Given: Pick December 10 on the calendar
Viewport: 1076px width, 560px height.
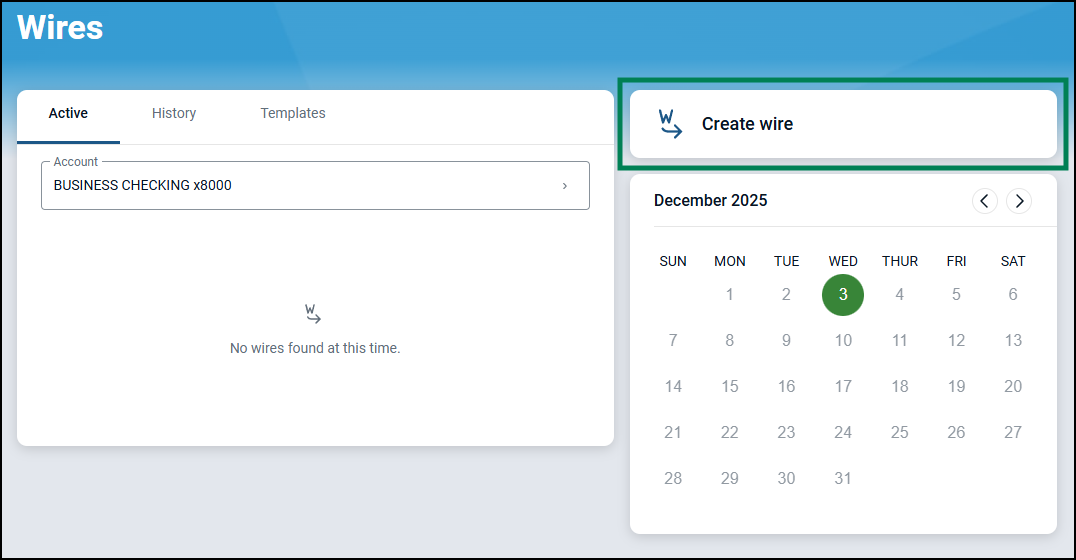Looking at the screenshot, I should click(843, 341).
